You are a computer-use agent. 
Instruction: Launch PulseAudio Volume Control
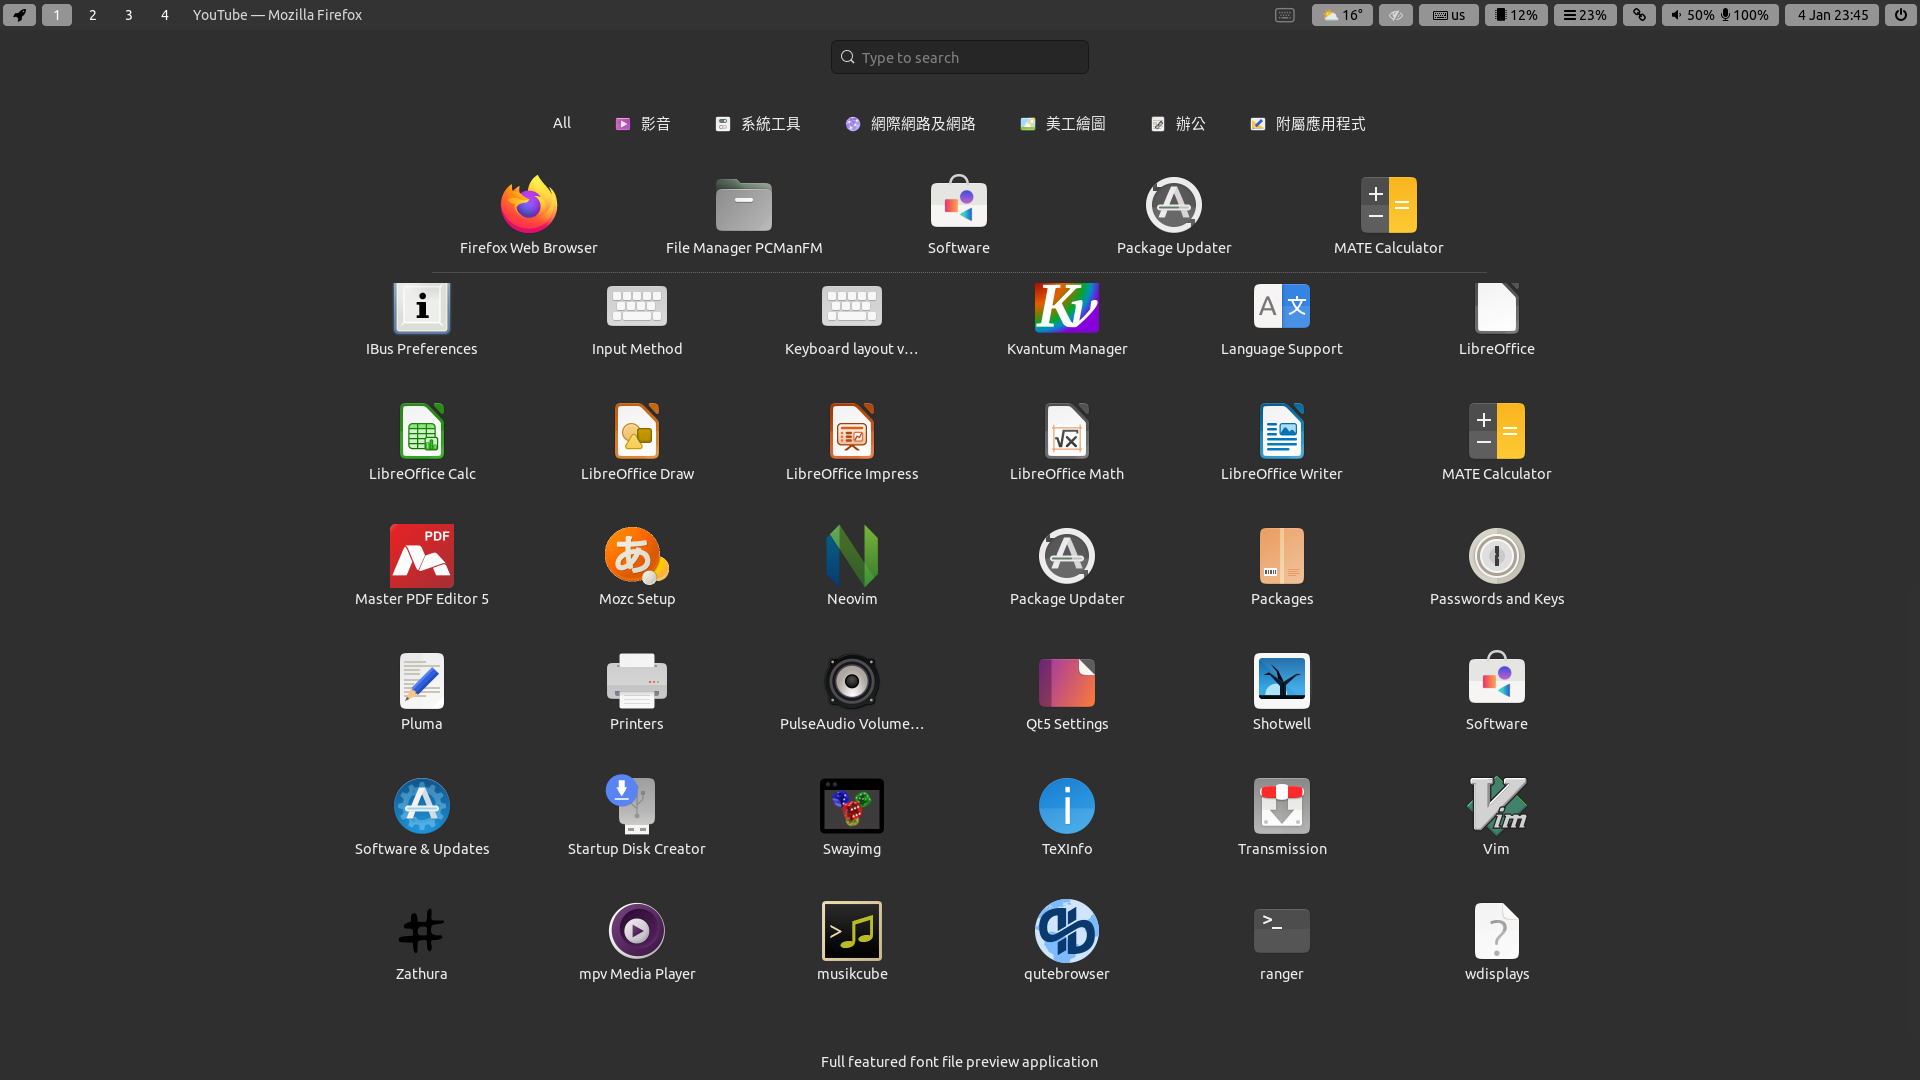(852, 692)
